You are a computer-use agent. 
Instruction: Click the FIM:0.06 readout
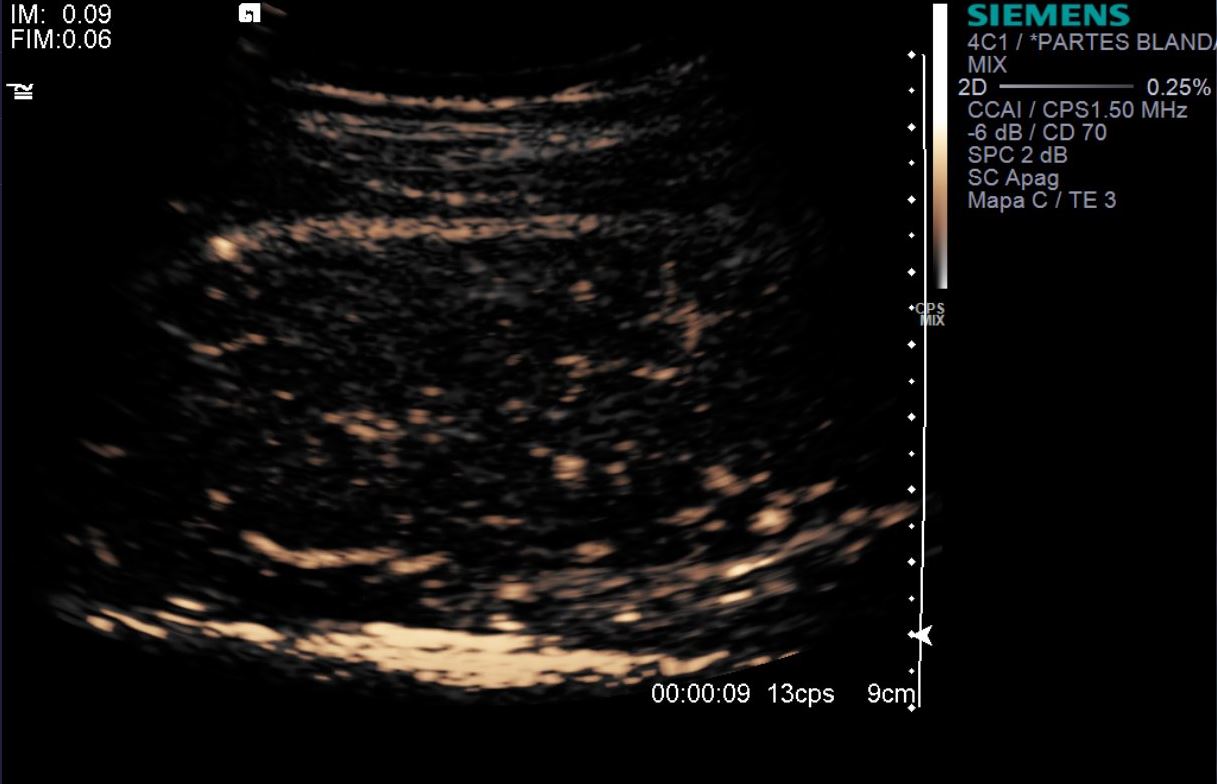(x=61, y=40)
